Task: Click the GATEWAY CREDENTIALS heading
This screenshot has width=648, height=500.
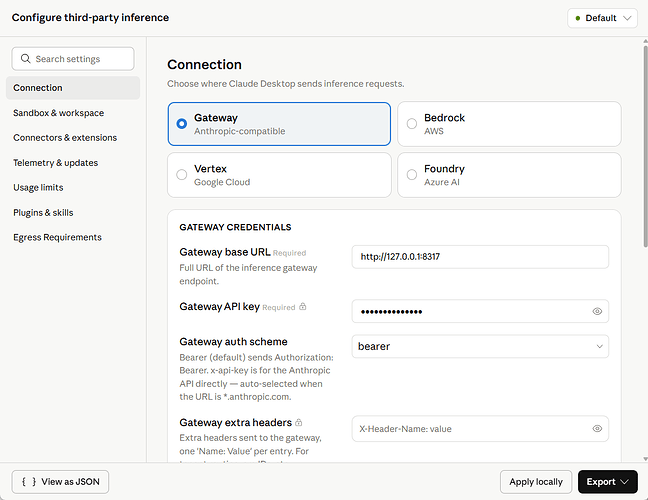Action: pos(235,227)
